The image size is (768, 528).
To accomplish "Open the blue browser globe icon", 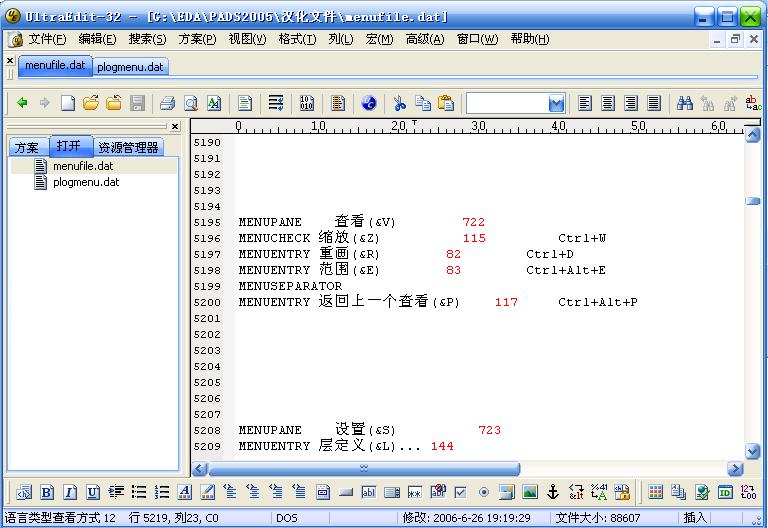I will (369, 103).
